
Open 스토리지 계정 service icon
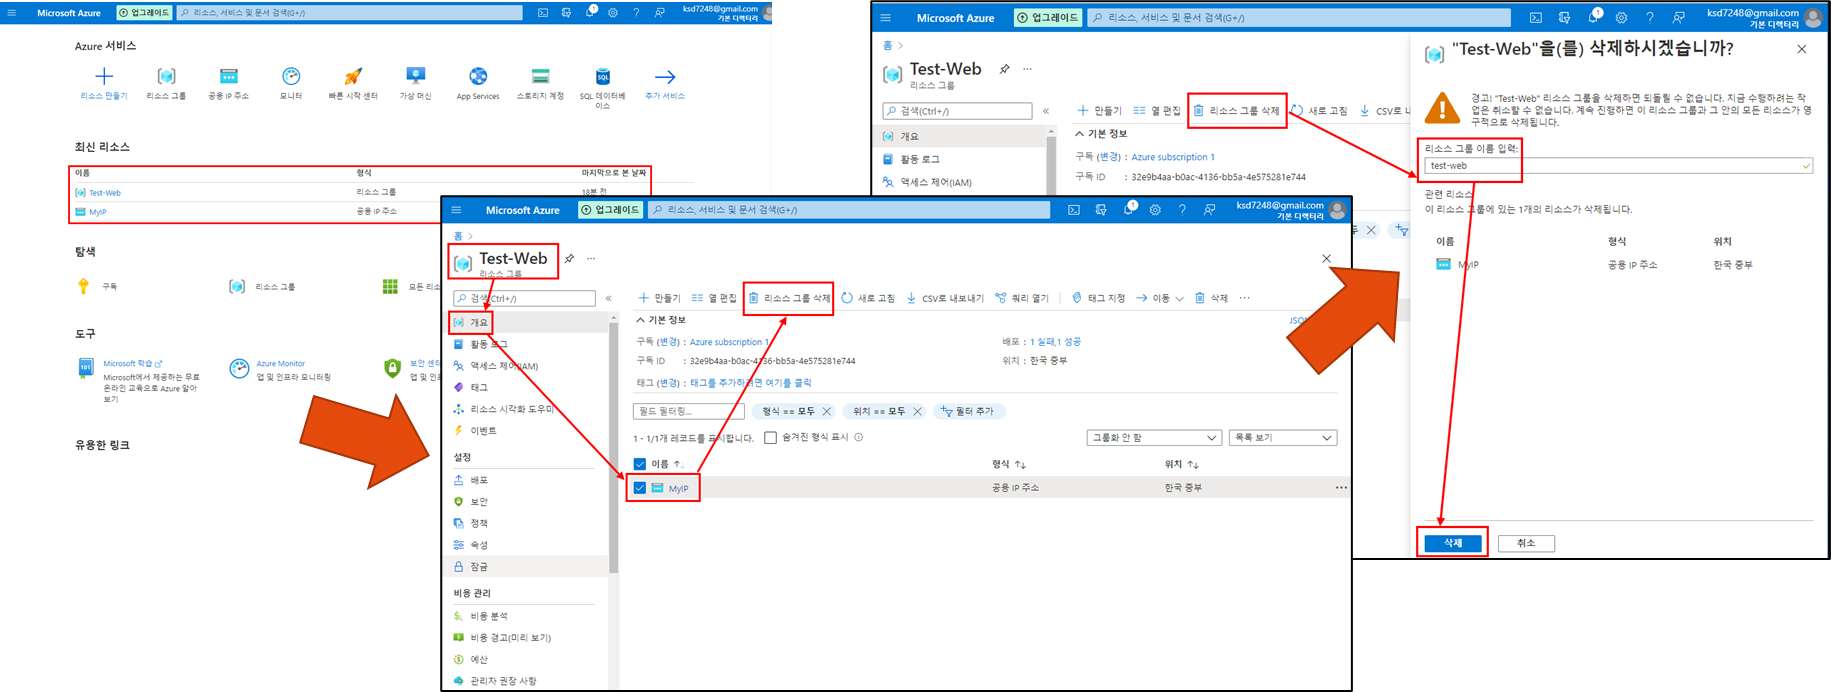tap(540, 76)
